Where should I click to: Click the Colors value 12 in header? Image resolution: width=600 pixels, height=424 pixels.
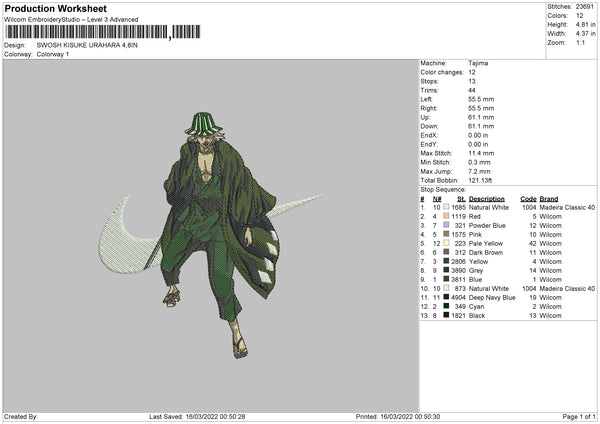tap(579, 16)
